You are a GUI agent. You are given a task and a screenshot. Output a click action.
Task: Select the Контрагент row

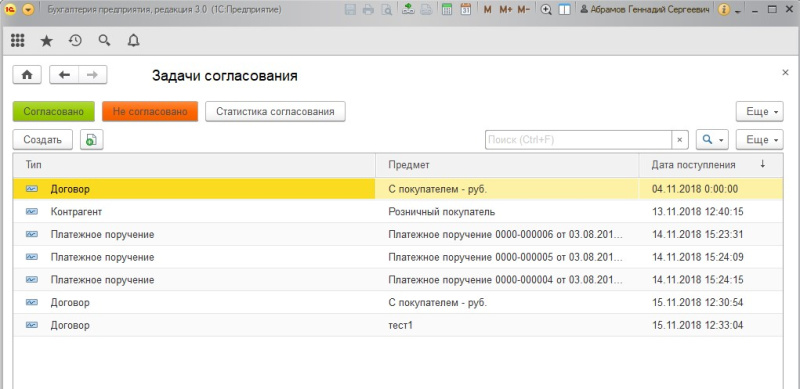398,211
